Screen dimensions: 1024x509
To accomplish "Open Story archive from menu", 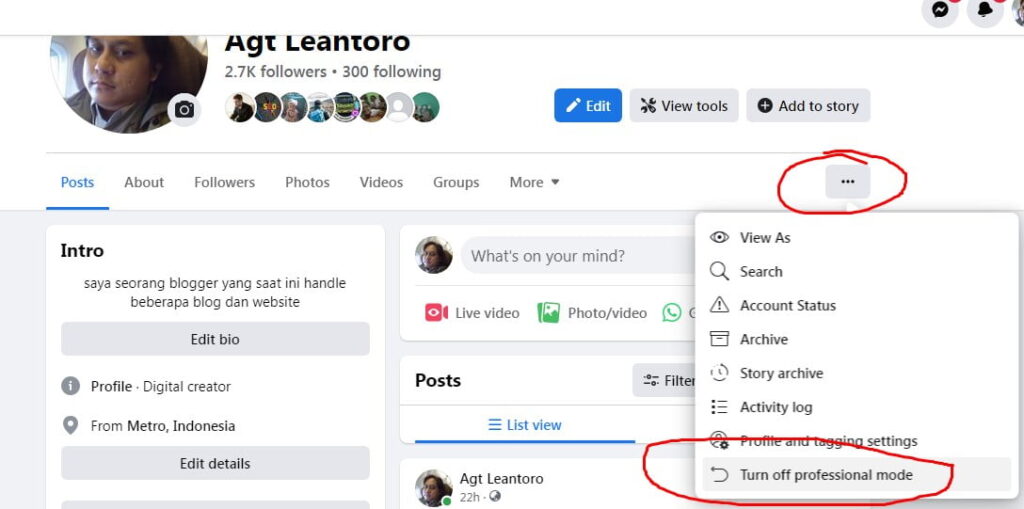I will [856, 373].
